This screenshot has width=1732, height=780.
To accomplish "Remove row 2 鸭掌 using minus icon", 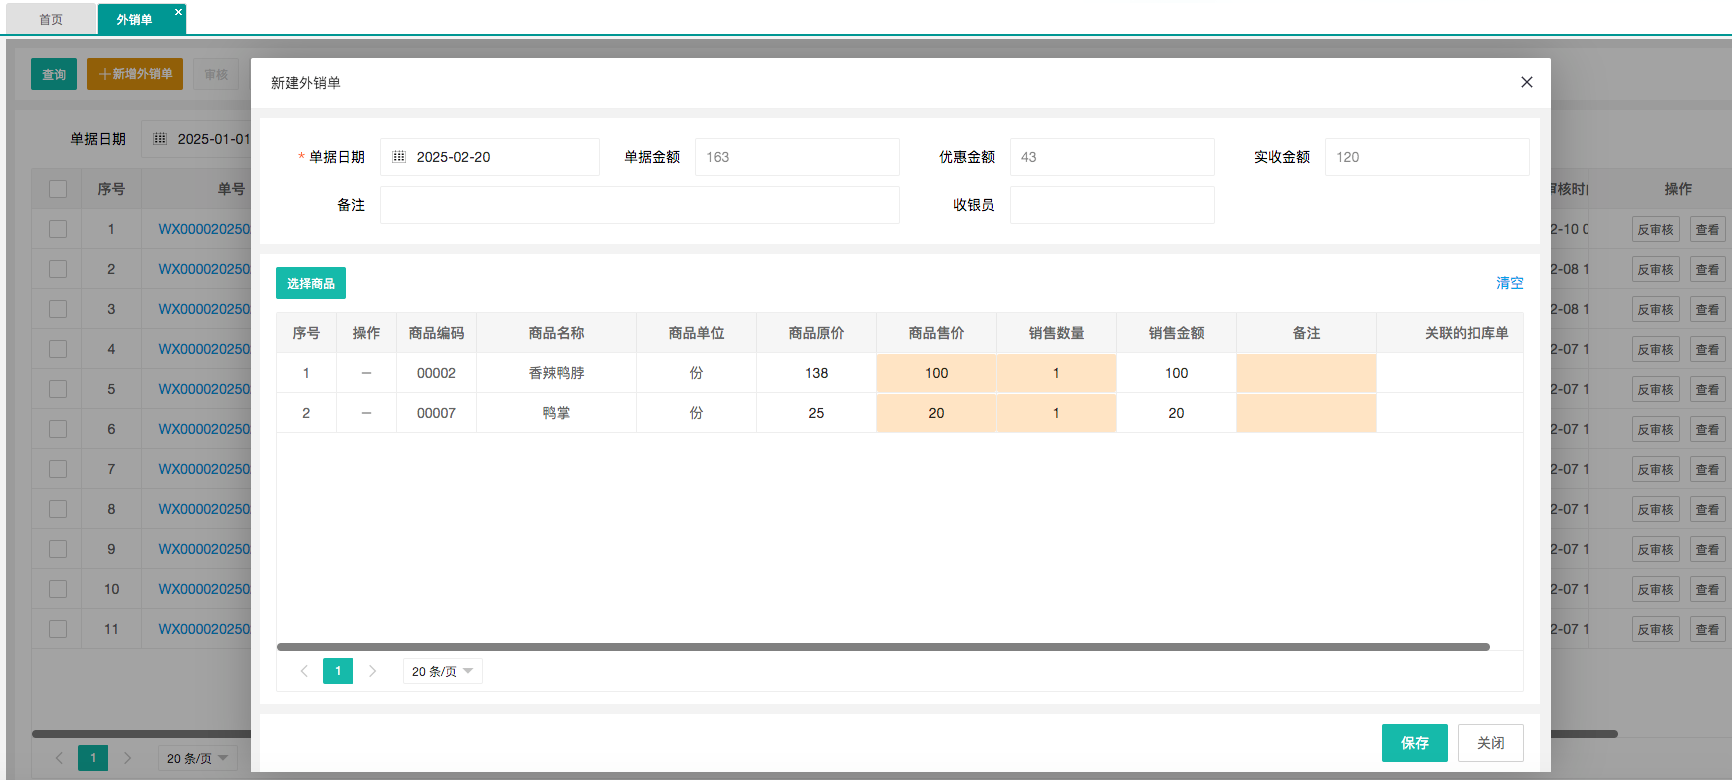I will [366, 413].
